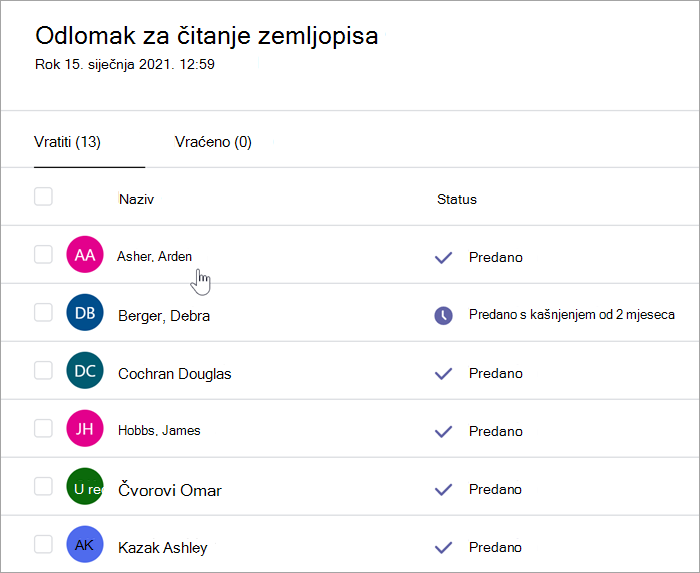Click the due date 'Rok 15. siječnja 2021. 12:59'

pos(125,64)
